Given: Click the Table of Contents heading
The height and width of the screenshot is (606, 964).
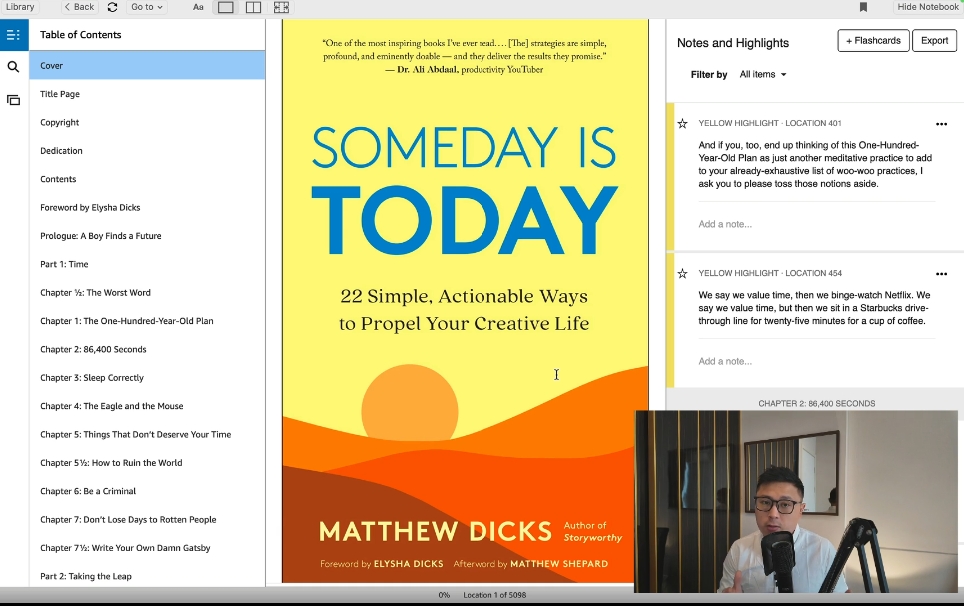Looking at the screenshot, I should 81,34.
